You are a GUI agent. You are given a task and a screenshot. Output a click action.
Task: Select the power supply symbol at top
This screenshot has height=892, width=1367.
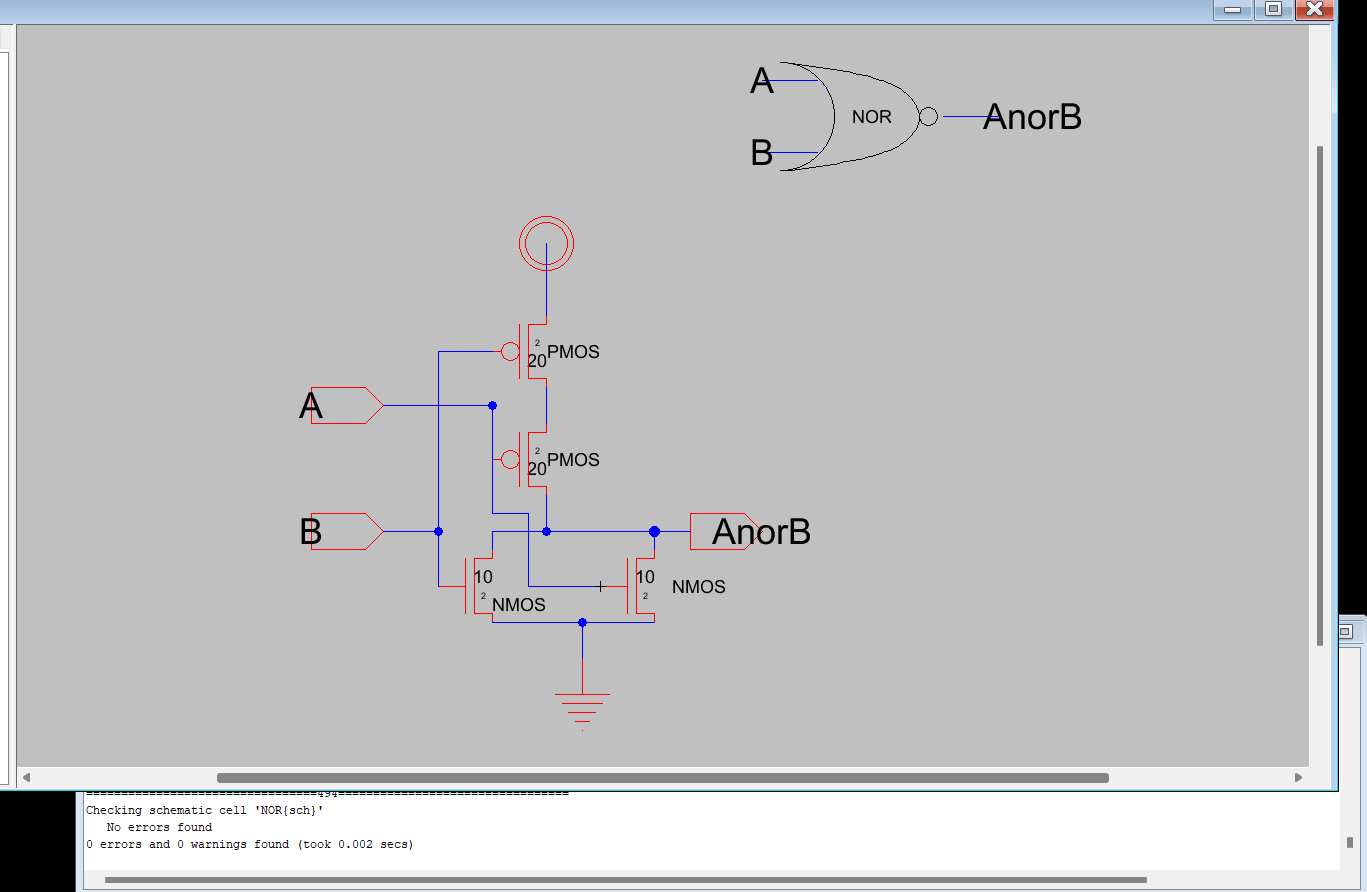(546, 243)
